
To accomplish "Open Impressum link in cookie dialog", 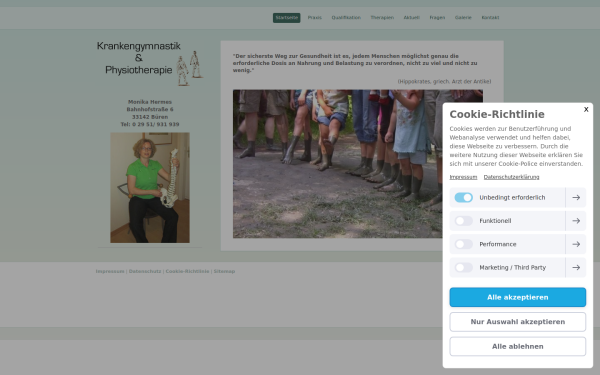I will click(463, 177).
